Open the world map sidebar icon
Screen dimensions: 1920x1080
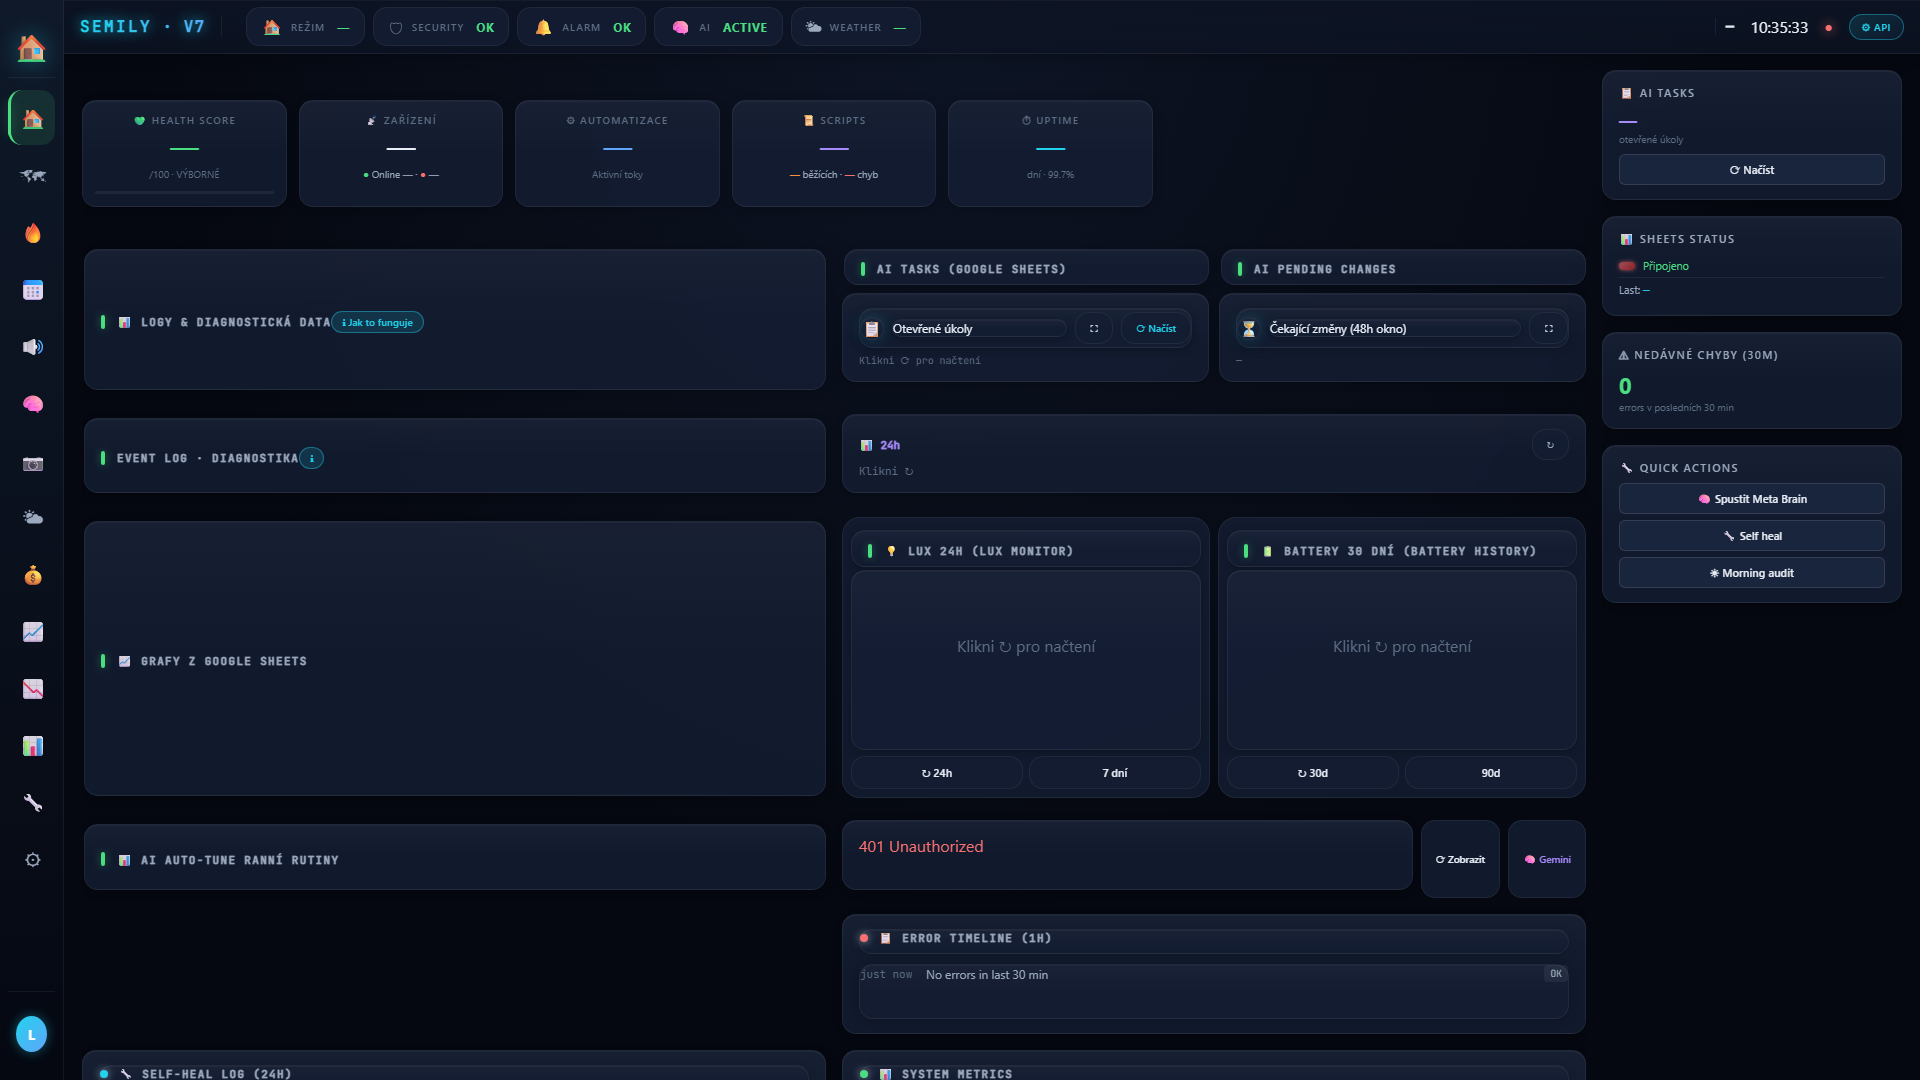tap(32, 176)
